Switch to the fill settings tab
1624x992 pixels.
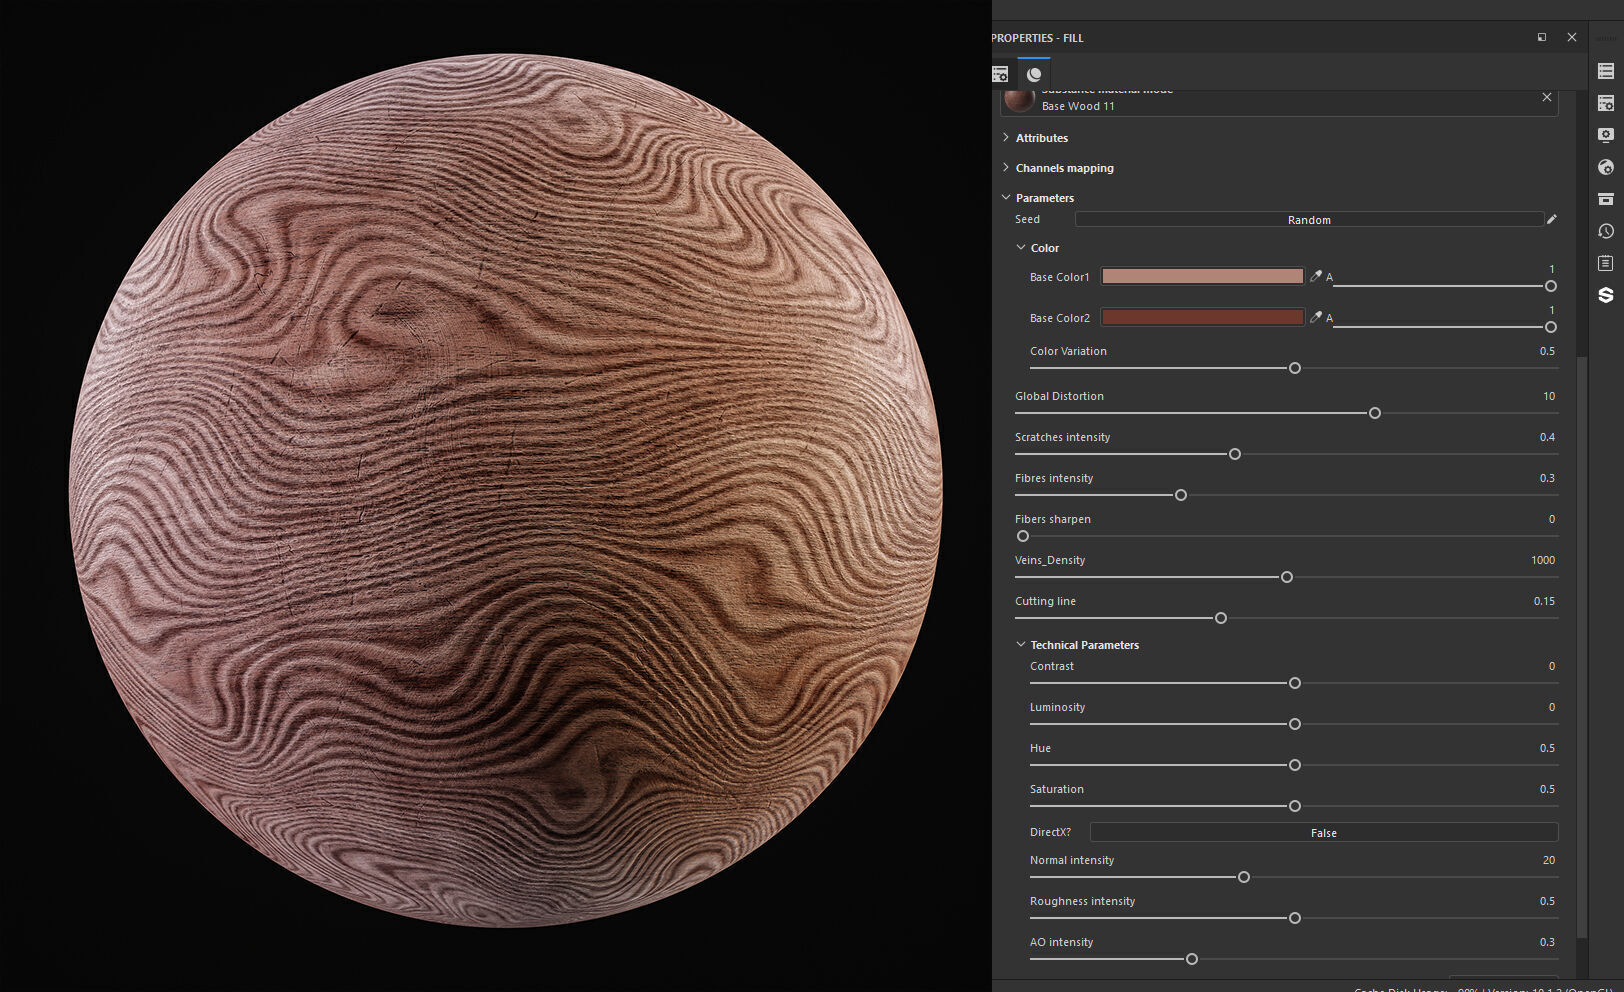(1000, 74)
